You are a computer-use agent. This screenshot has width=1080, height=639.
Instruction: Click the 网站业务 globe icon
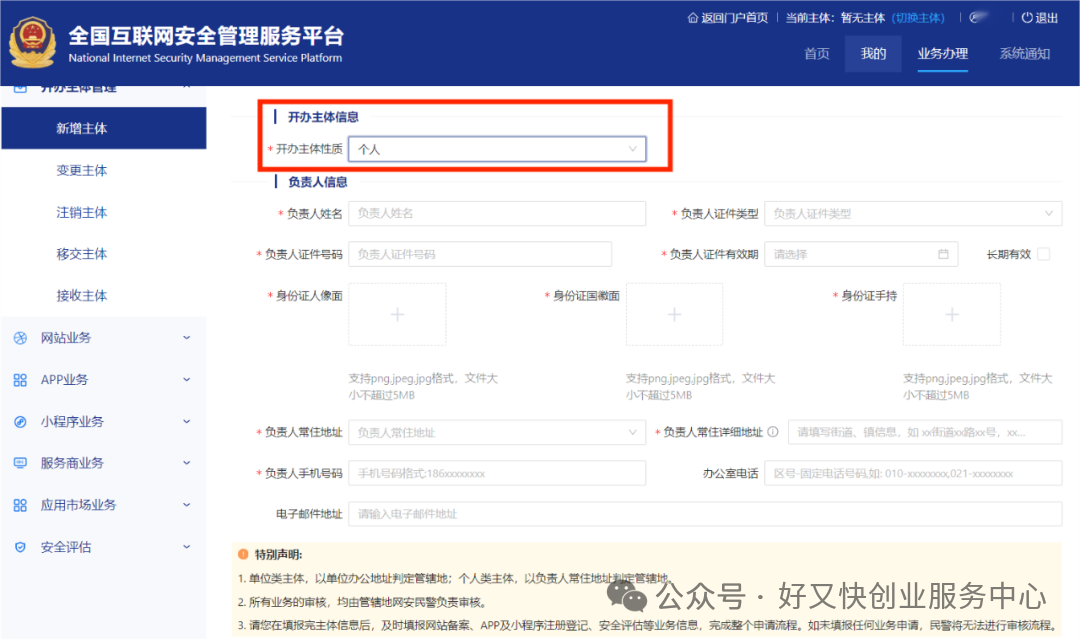[x=20, y=338]
